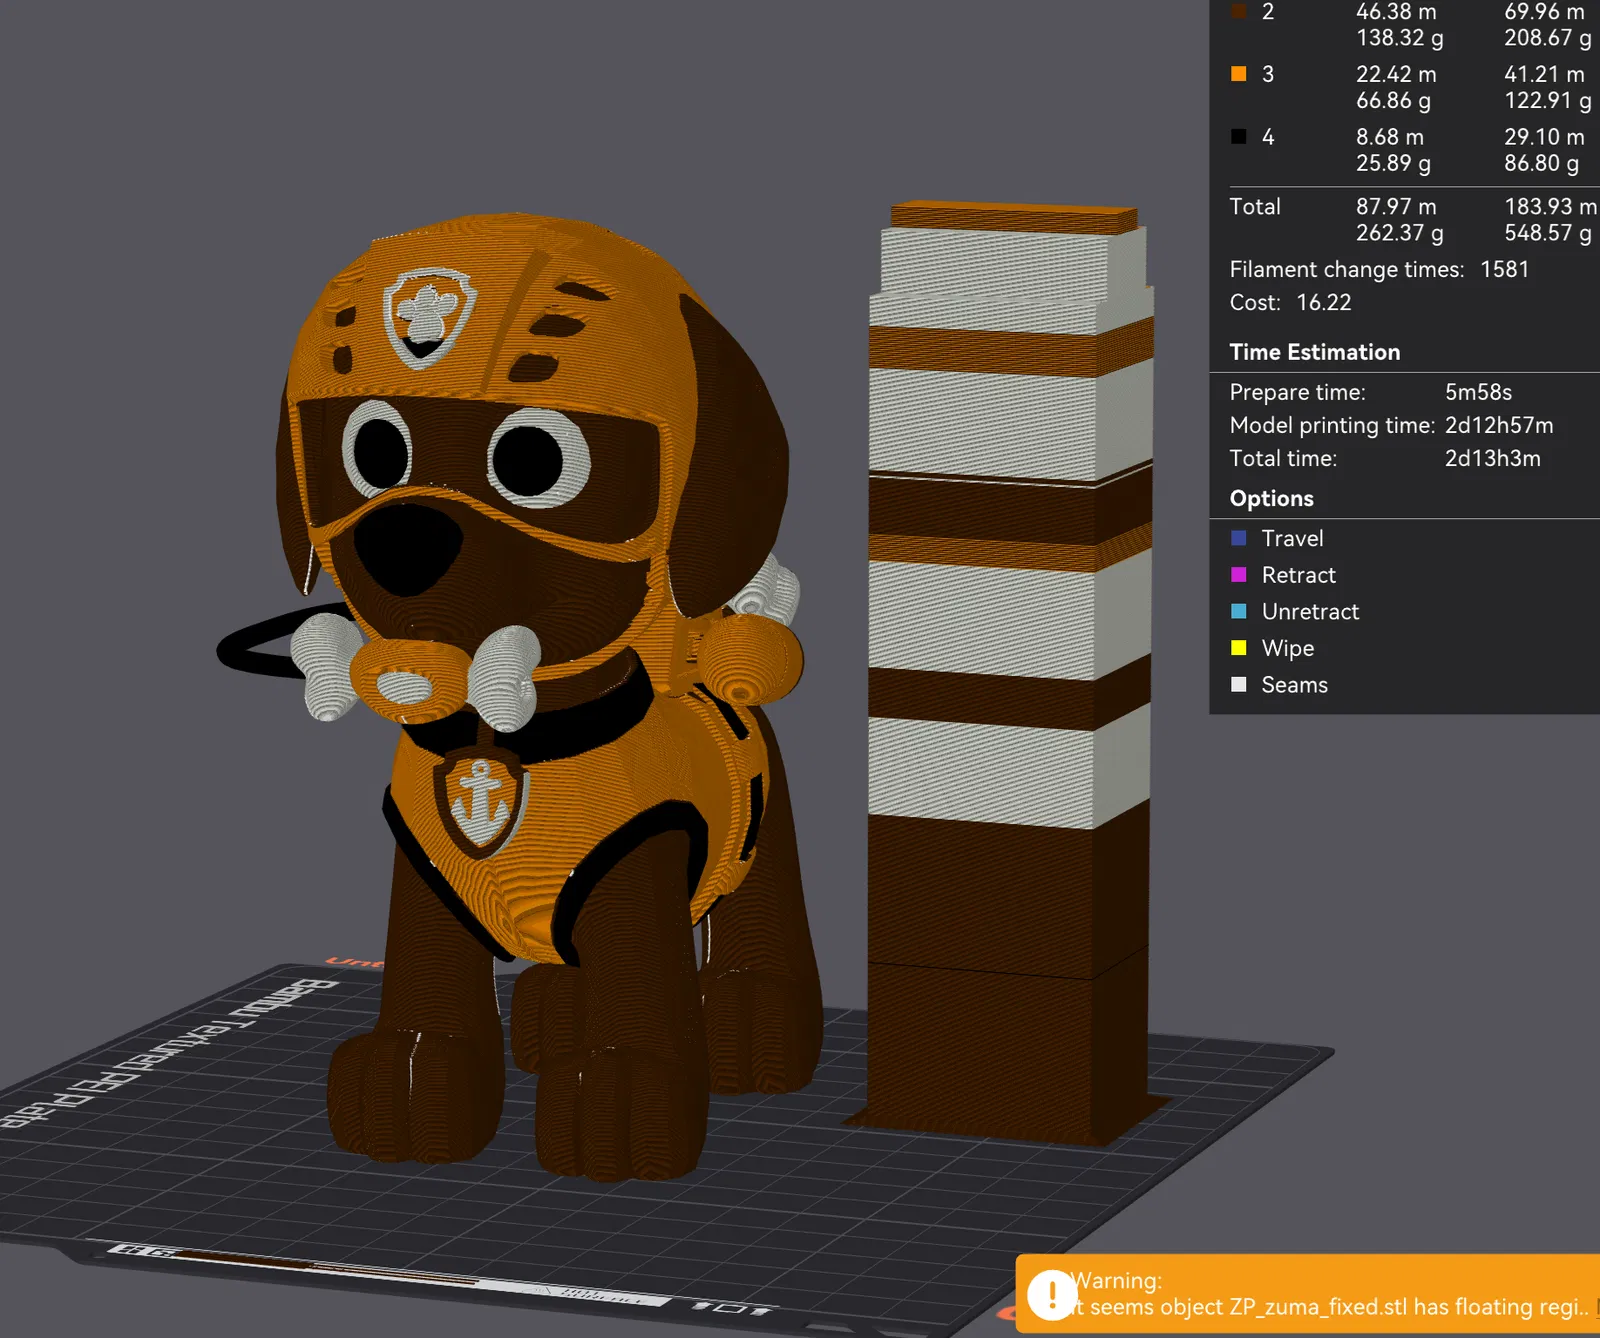
Task: Click the Total time label
Action: click(1284, 458)
